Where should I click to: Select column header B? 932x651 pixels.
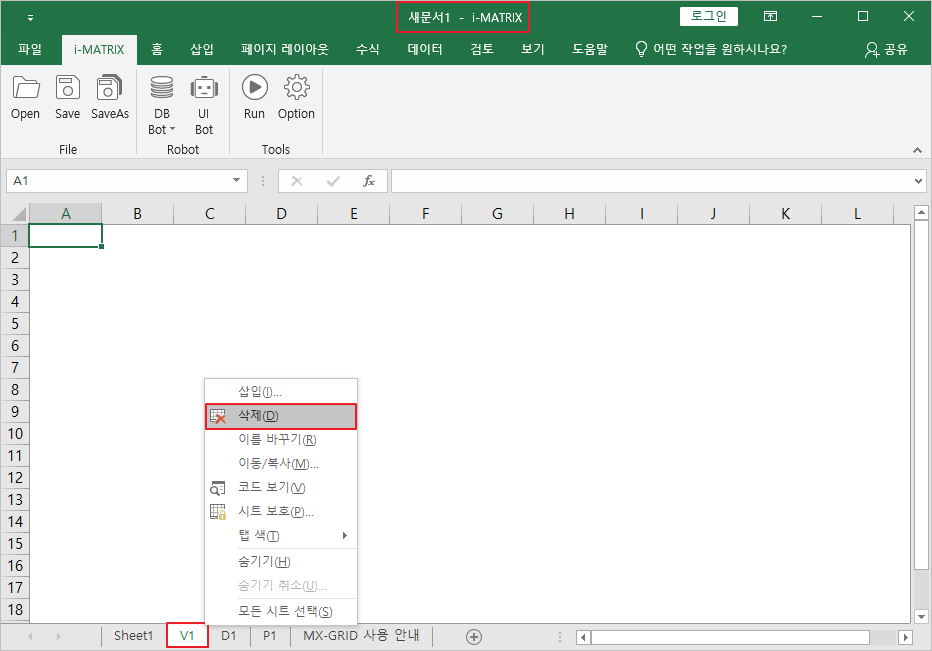137,214
